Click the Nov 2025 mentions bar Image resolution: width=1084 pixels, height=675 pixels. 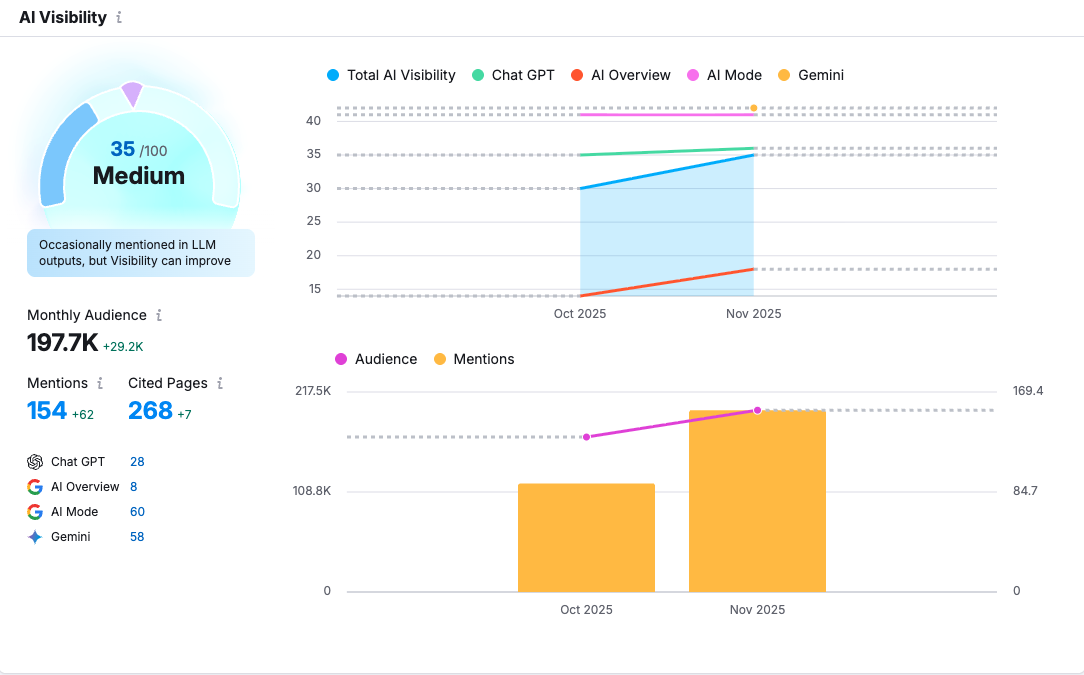pyautogui.click(x=757, y=500)
